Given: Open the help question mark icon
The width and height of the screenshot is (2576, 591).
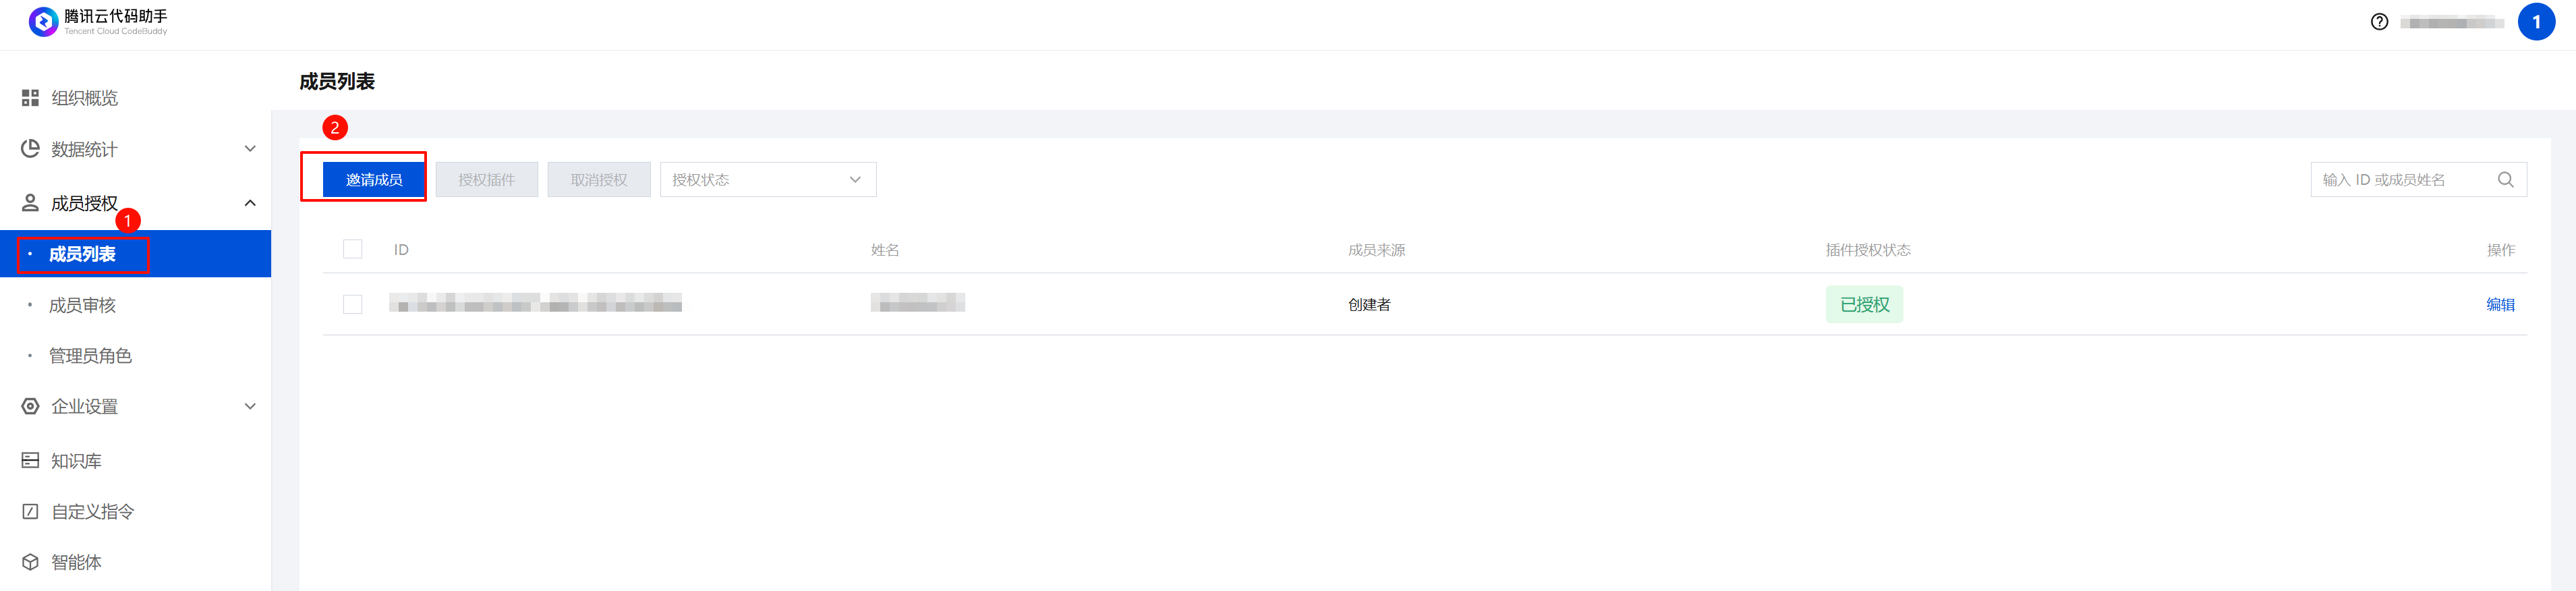Looking at the screenshot, I should (2379, 22).
